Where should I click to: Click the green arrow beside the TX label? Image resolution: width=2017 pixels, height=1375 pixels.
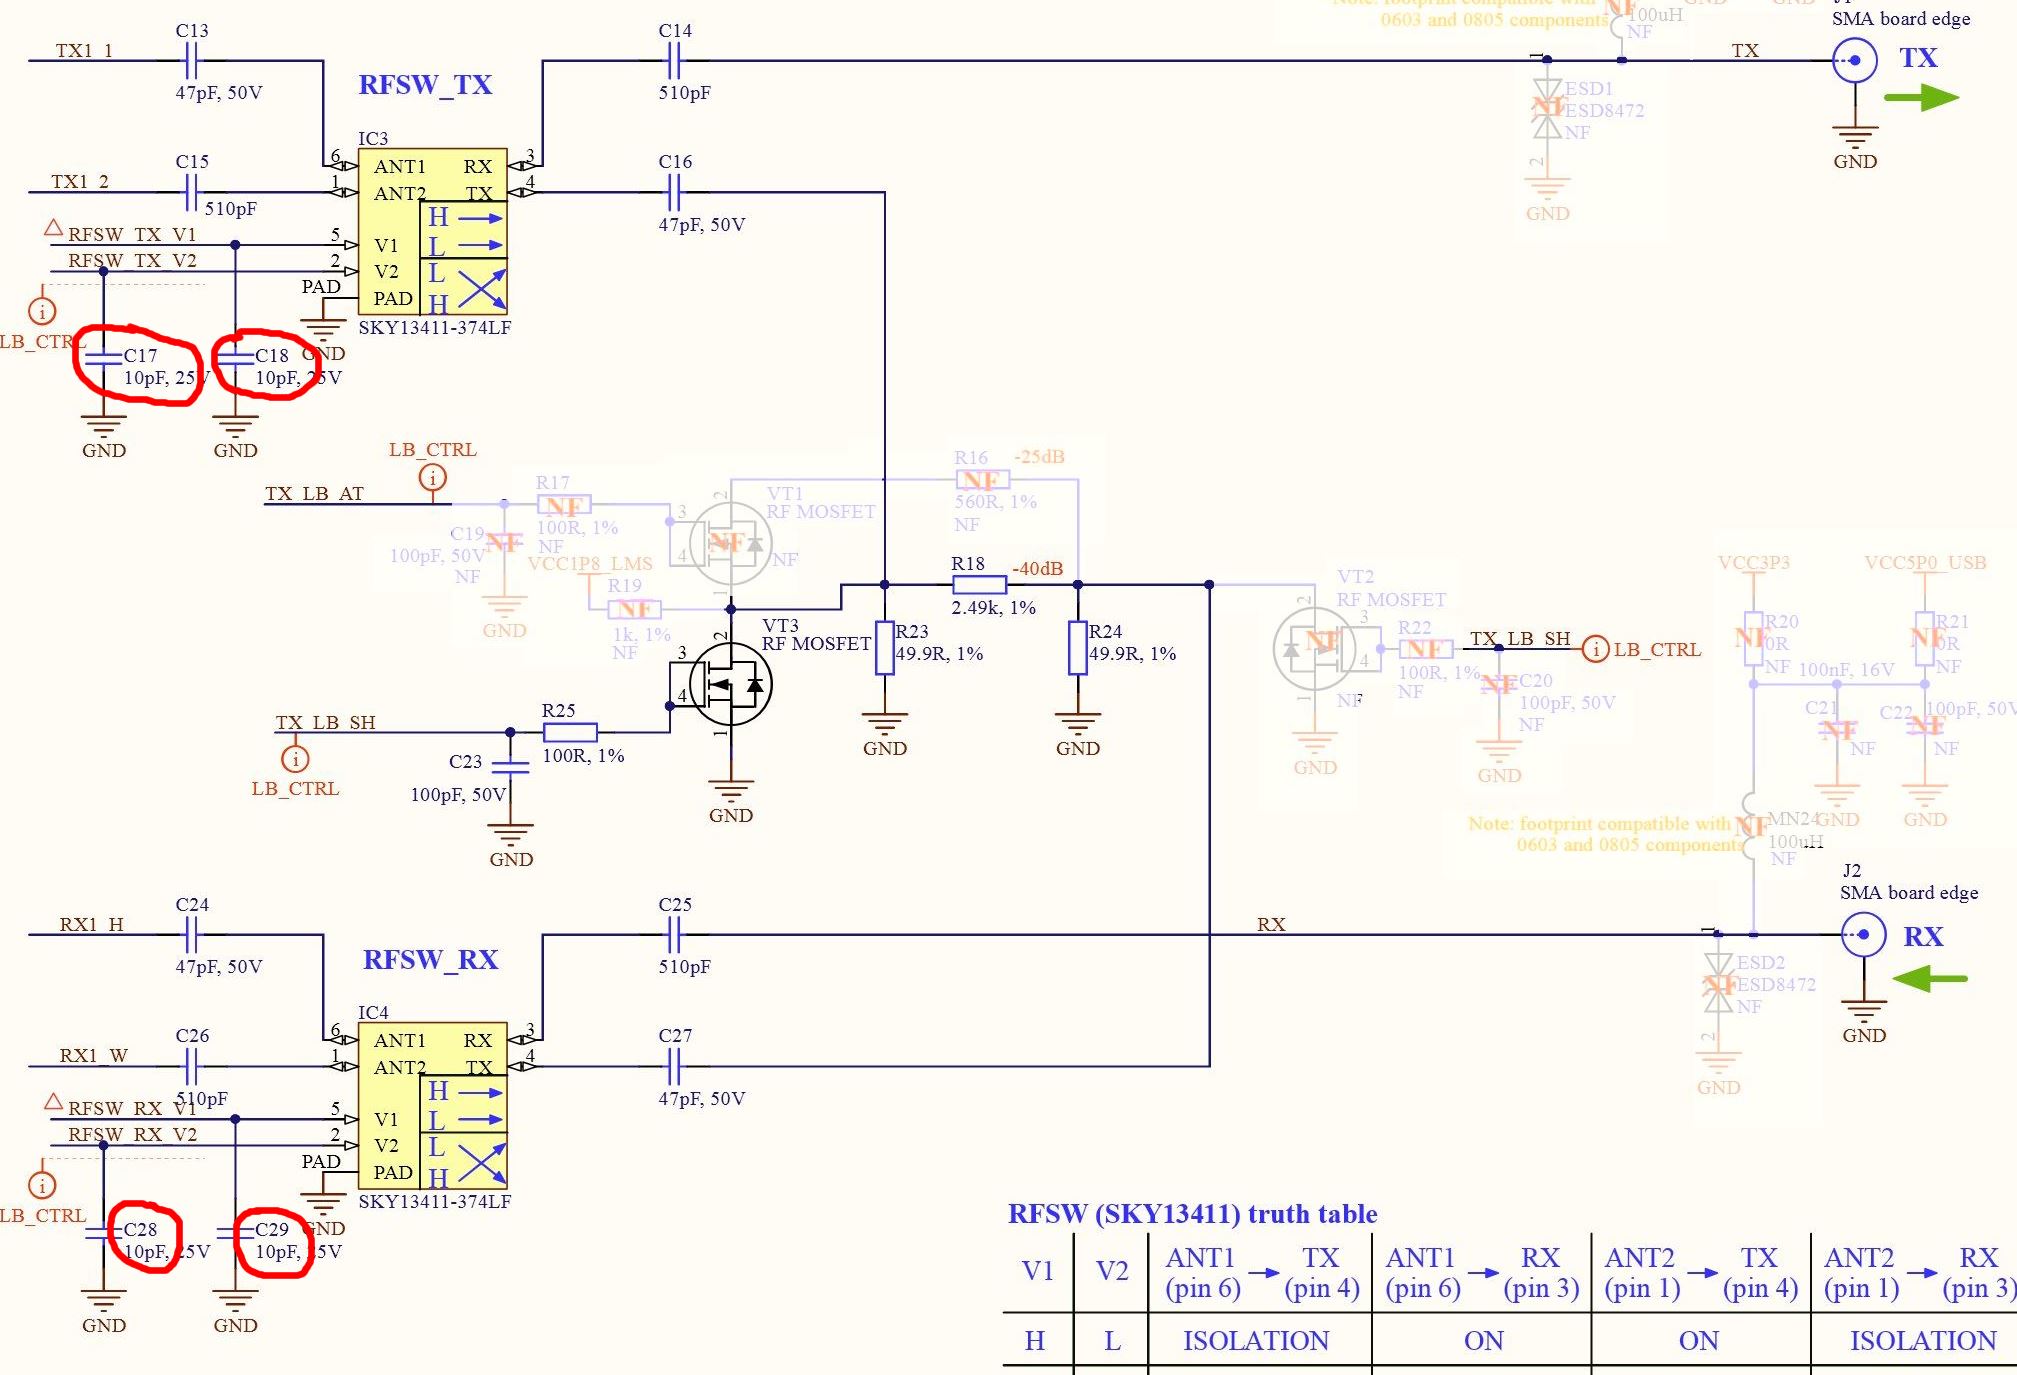click(1920, 98)
